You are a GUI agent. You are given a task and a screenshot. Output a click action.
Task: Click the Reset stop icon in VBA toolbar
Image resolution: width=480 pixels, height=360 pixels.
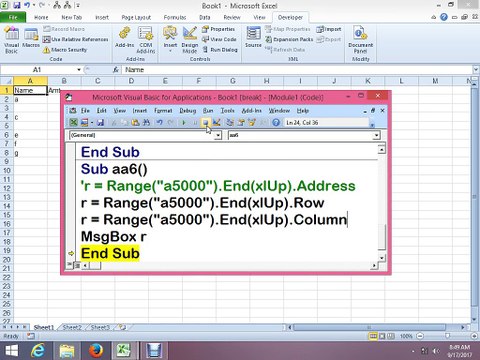click(x=205, y=123)
